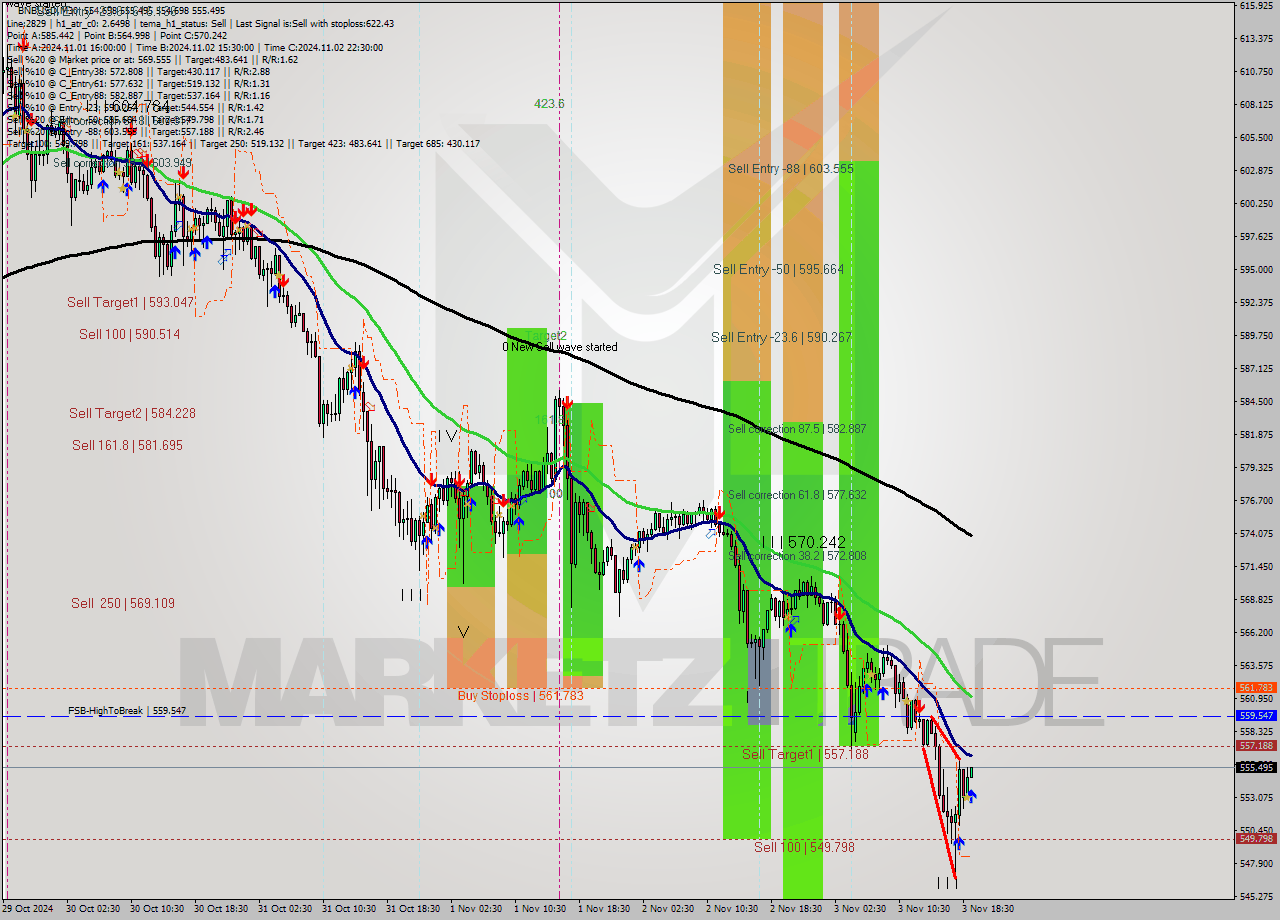Click the 'Sell Entry -50 | 595.664' label
The height and width of the screenshot is (920, 1280).
click(778, 269)
